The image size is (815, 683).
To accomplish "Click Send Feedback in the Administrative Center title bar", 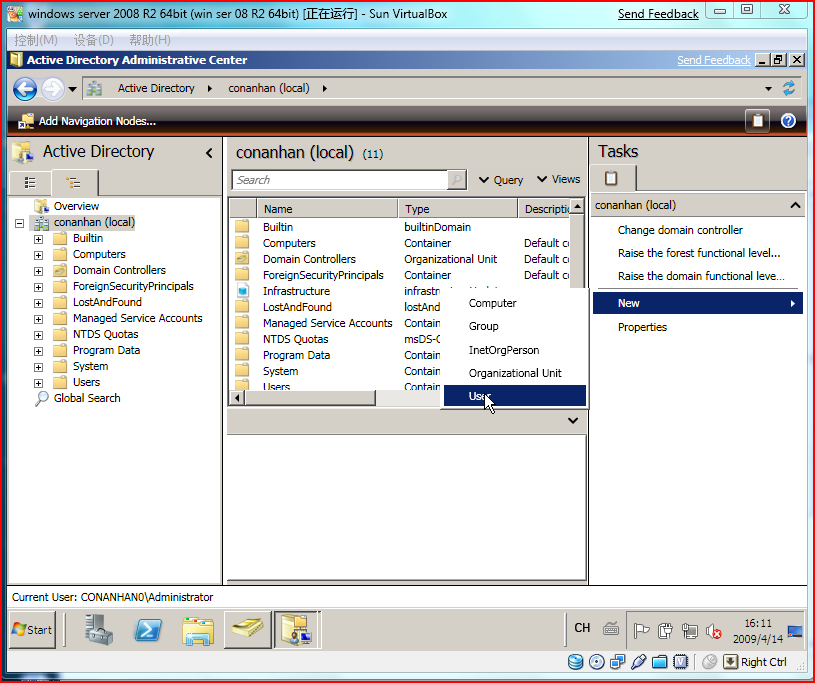I will (714, 60).
